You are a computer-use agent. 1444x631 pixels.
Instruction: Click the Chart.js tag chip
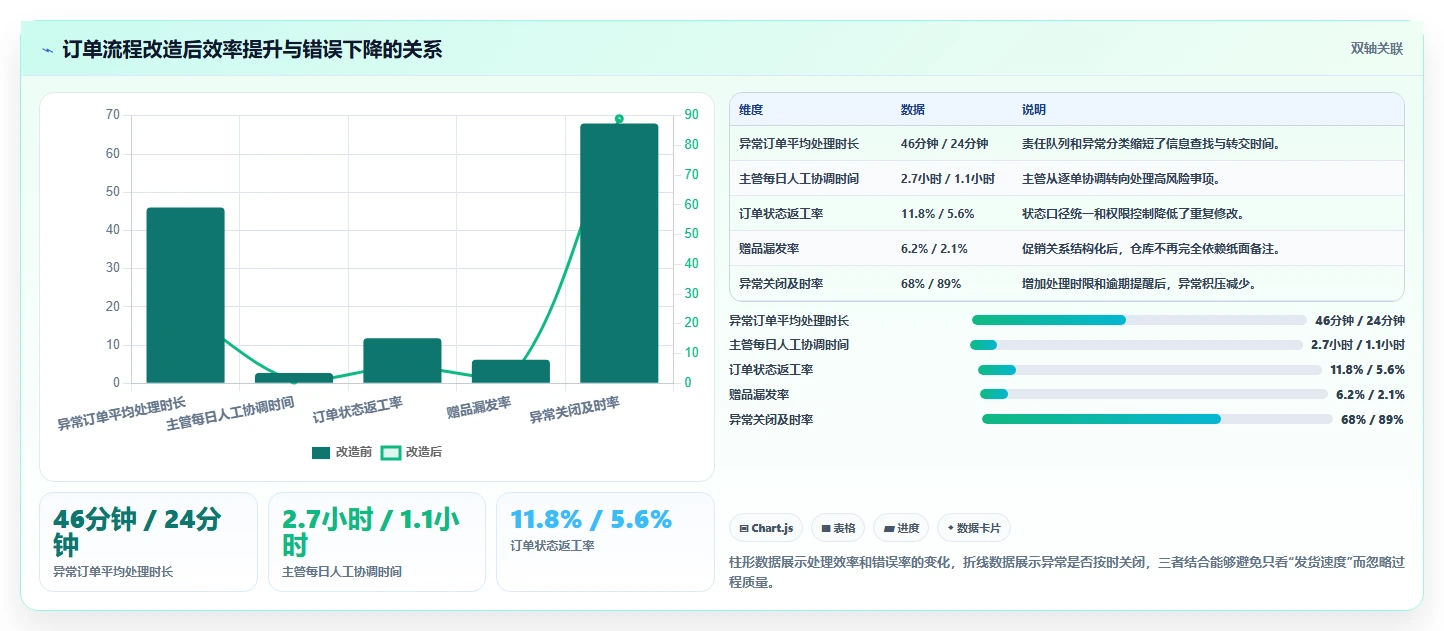click(767, 528)
